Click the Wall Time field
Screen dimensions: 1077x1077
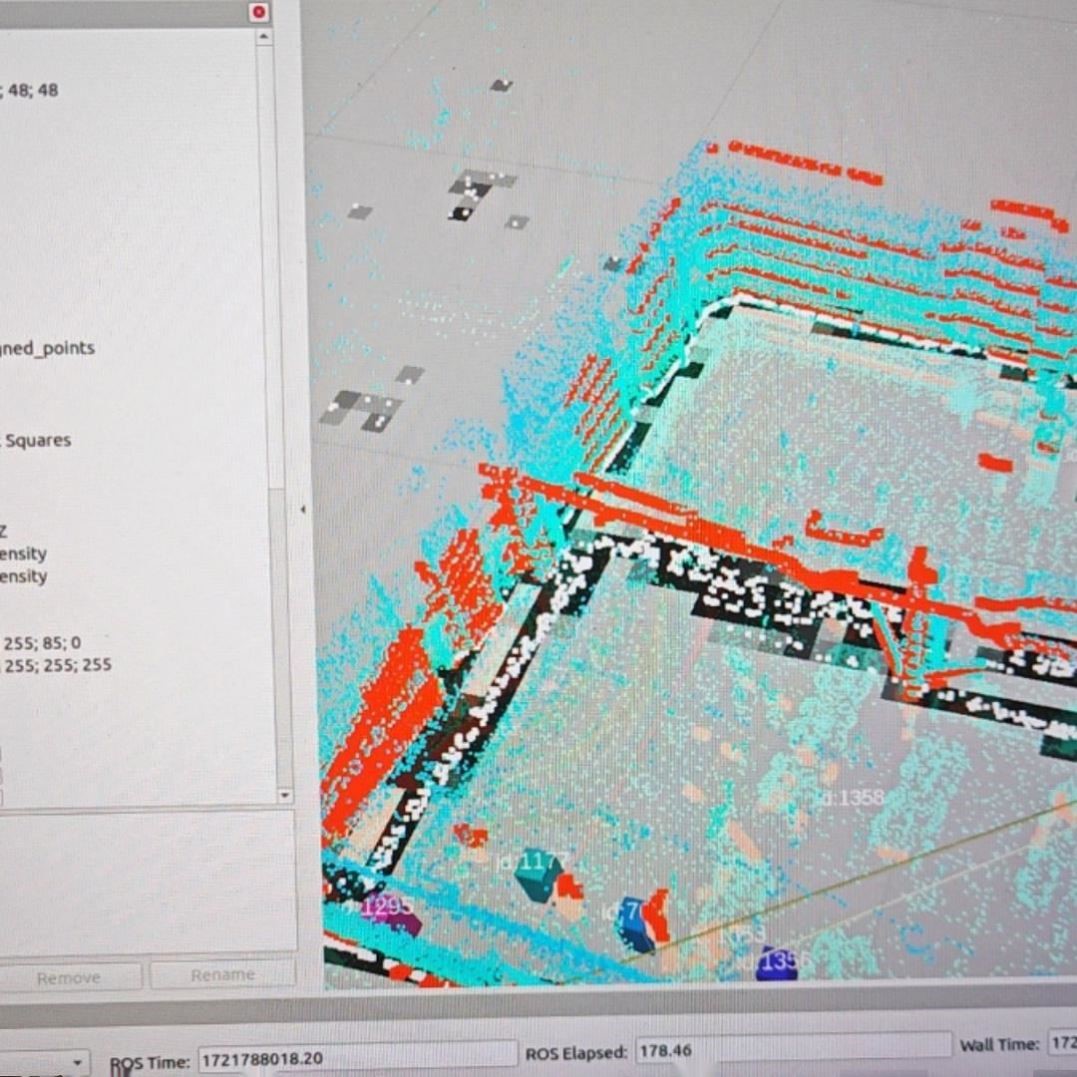point(1061,1043)
